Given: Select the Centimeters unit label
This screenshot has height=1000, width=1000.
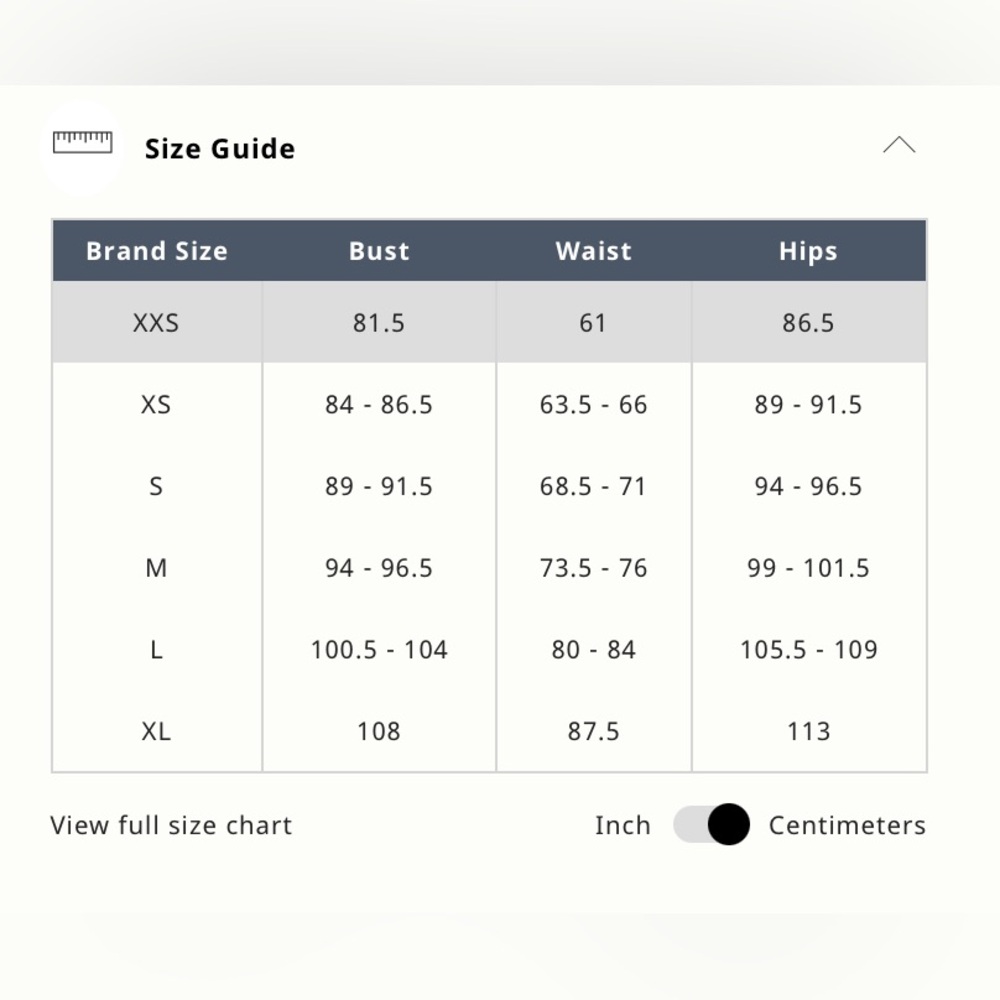Looking at the screenshot, I should 847,825.
